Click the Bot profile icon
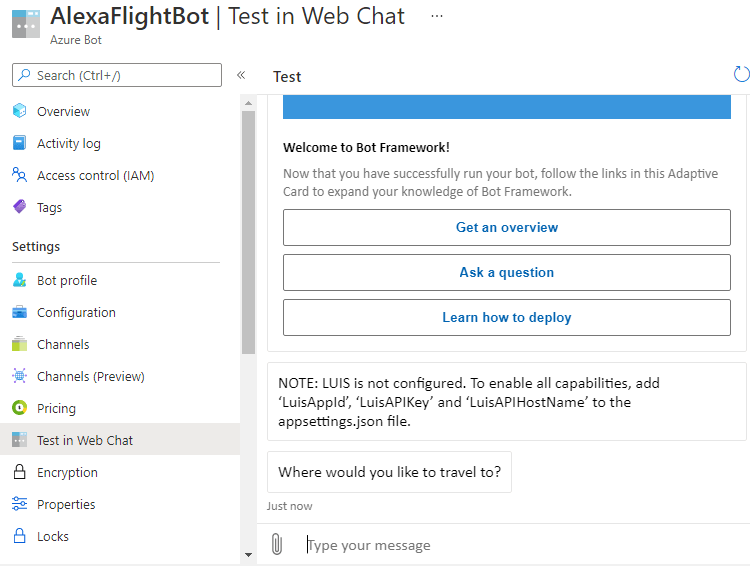 (19, 280)
